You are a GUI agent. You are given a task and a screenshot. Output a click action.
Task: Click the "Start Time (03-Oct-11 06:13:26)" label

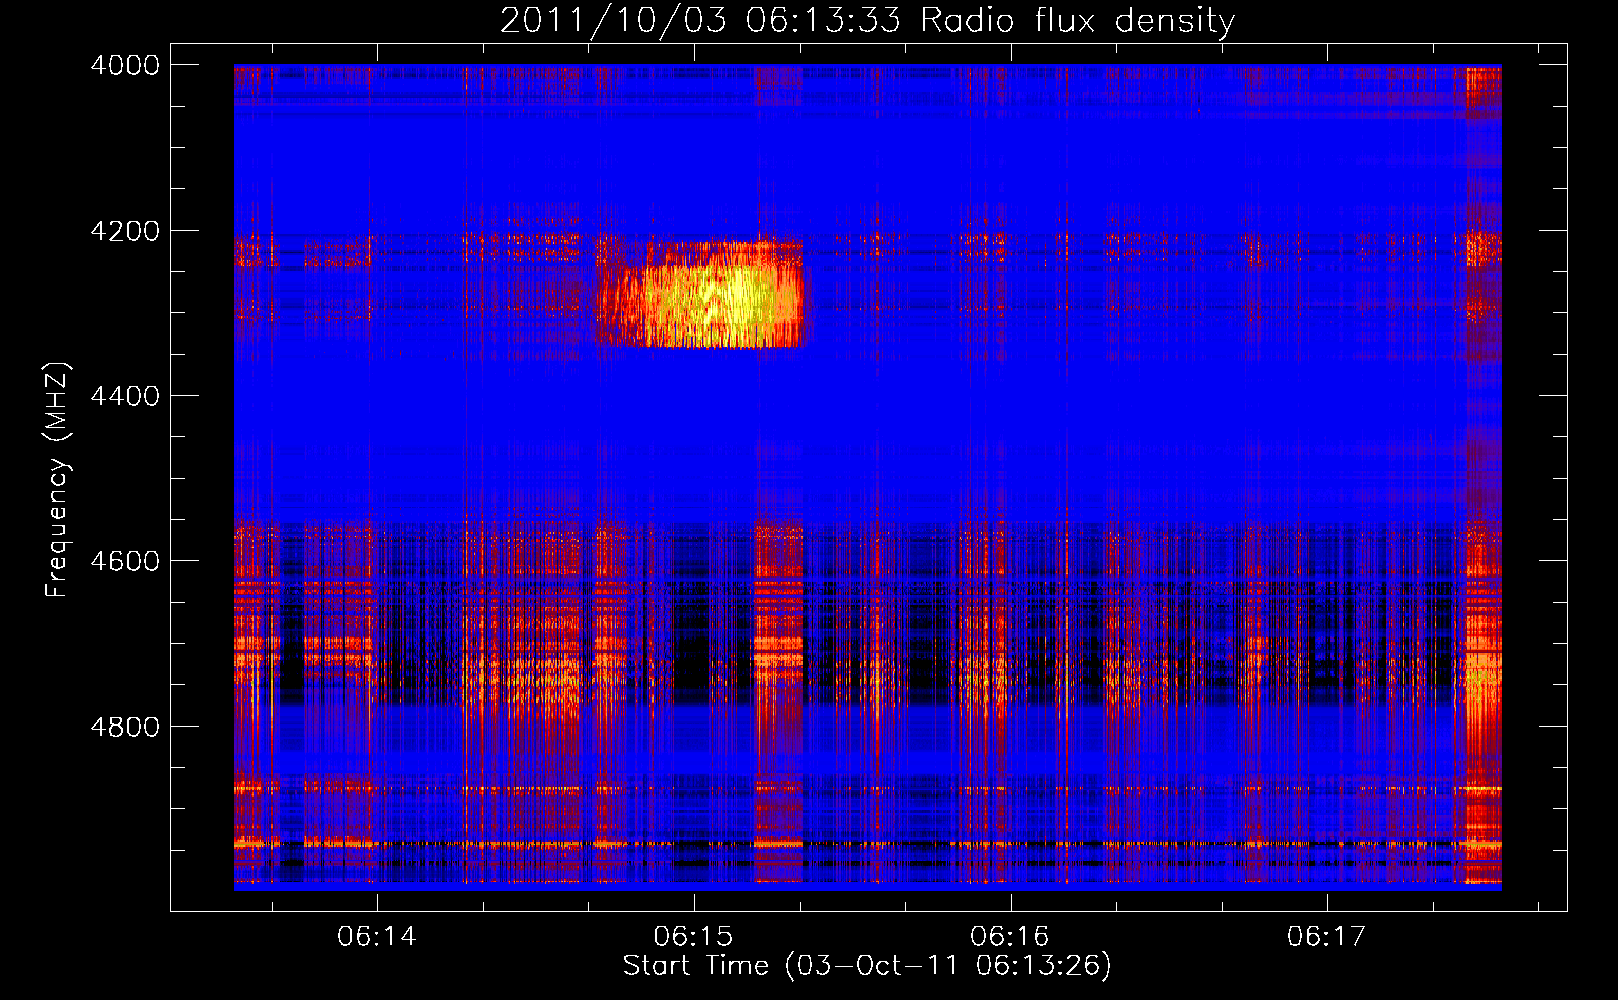click(x=867, y=966)
